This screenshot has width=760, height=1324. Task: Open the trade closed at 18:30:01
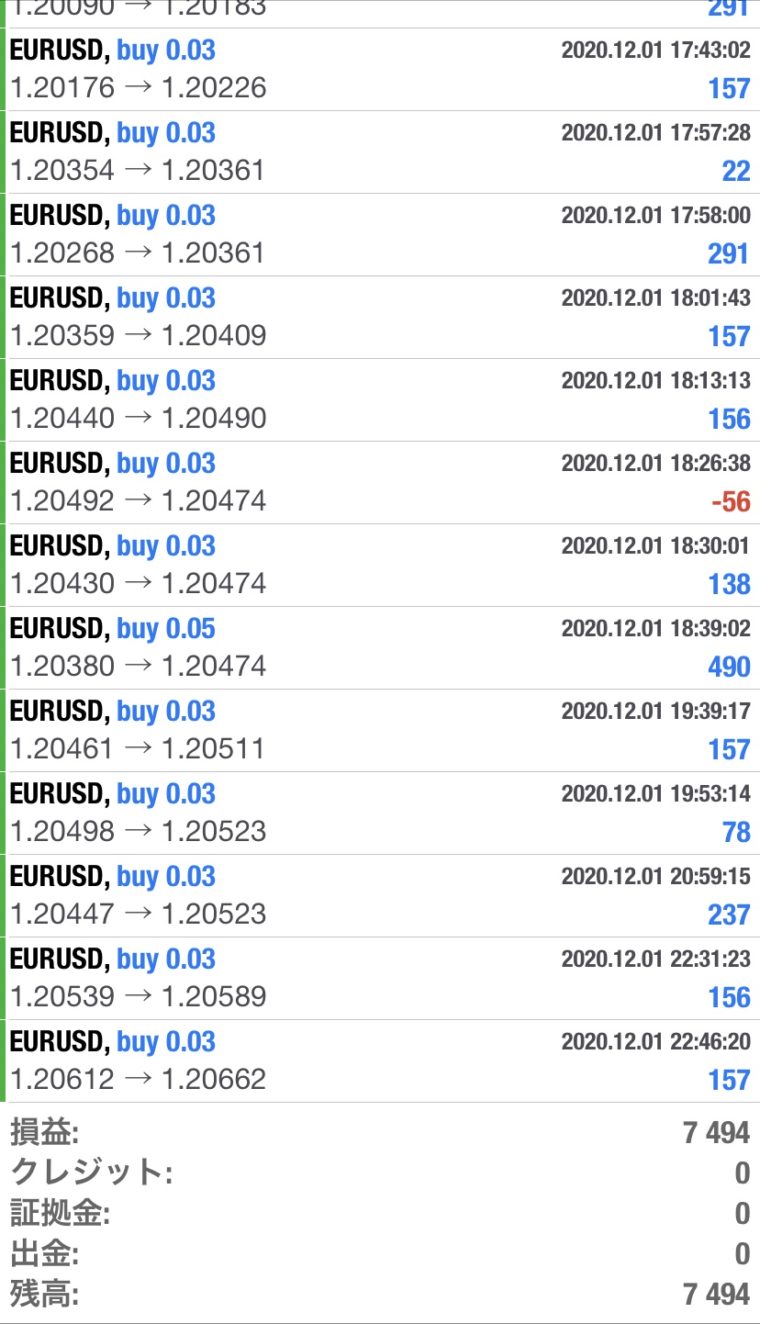click(380, 565)
